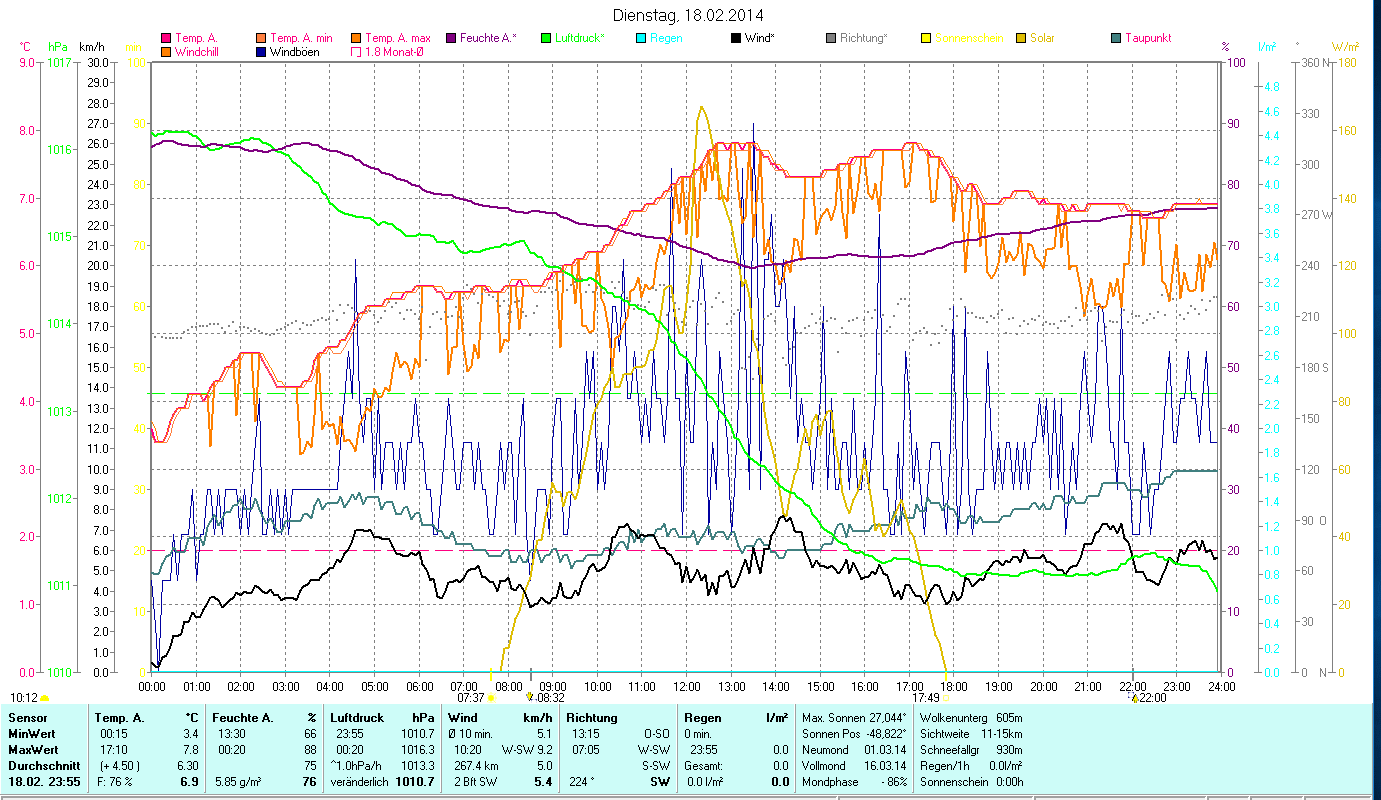Select the green Luftdruck legend square
Image resolution: width=1381 pixels, height=800 pixels.
tap(545, 38)
